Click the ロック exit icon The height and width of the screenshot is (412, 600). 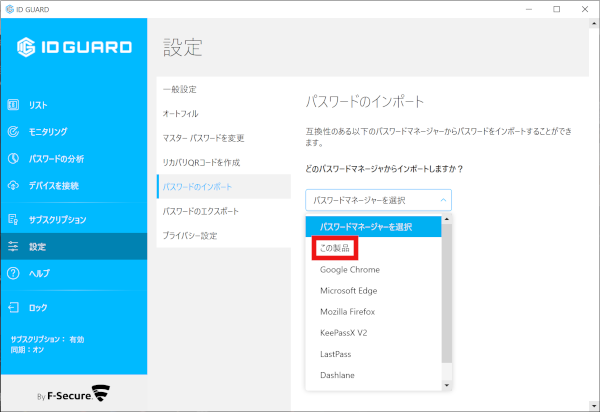pyautogui.click(x=13, y=307)
